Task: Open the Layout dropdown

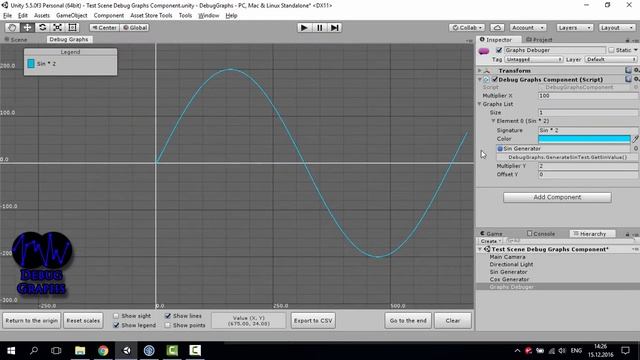Action: [617, 27]
